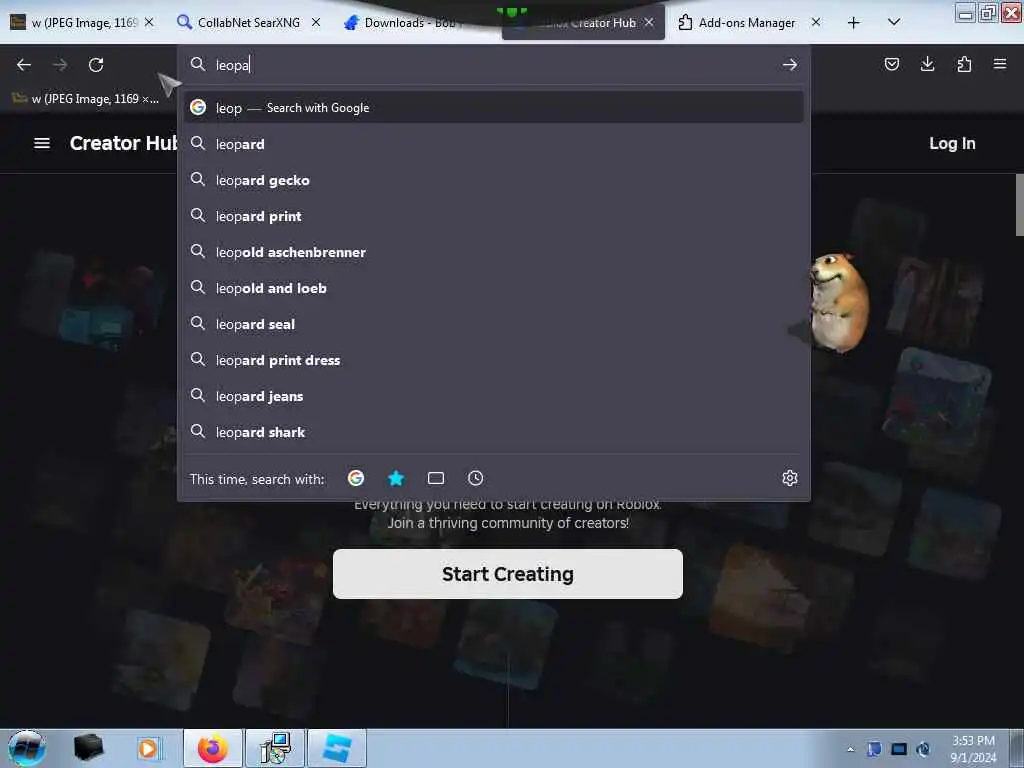The height and width of the screenshot is (768, 1024).
Task: Reload the page with the refresh icon
Action: coord(96,65)
